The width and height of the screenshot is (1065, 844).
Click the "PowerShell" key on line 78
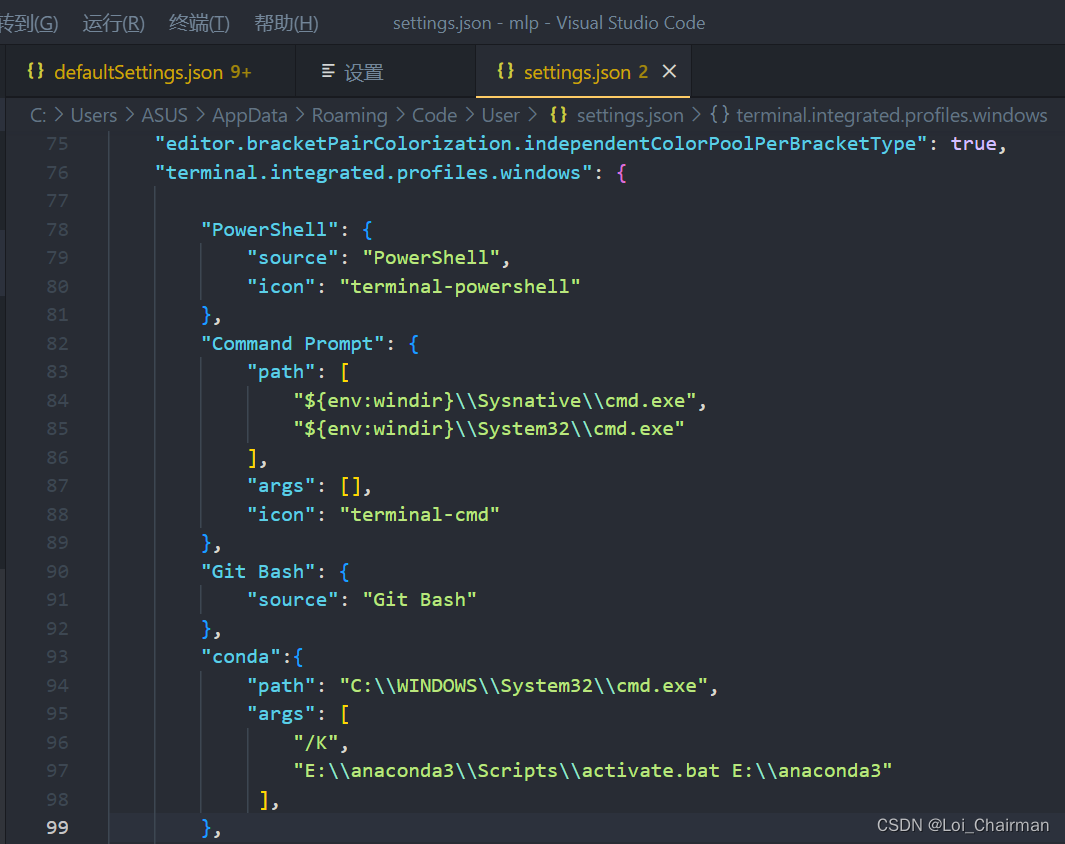[x=270, y=230]
